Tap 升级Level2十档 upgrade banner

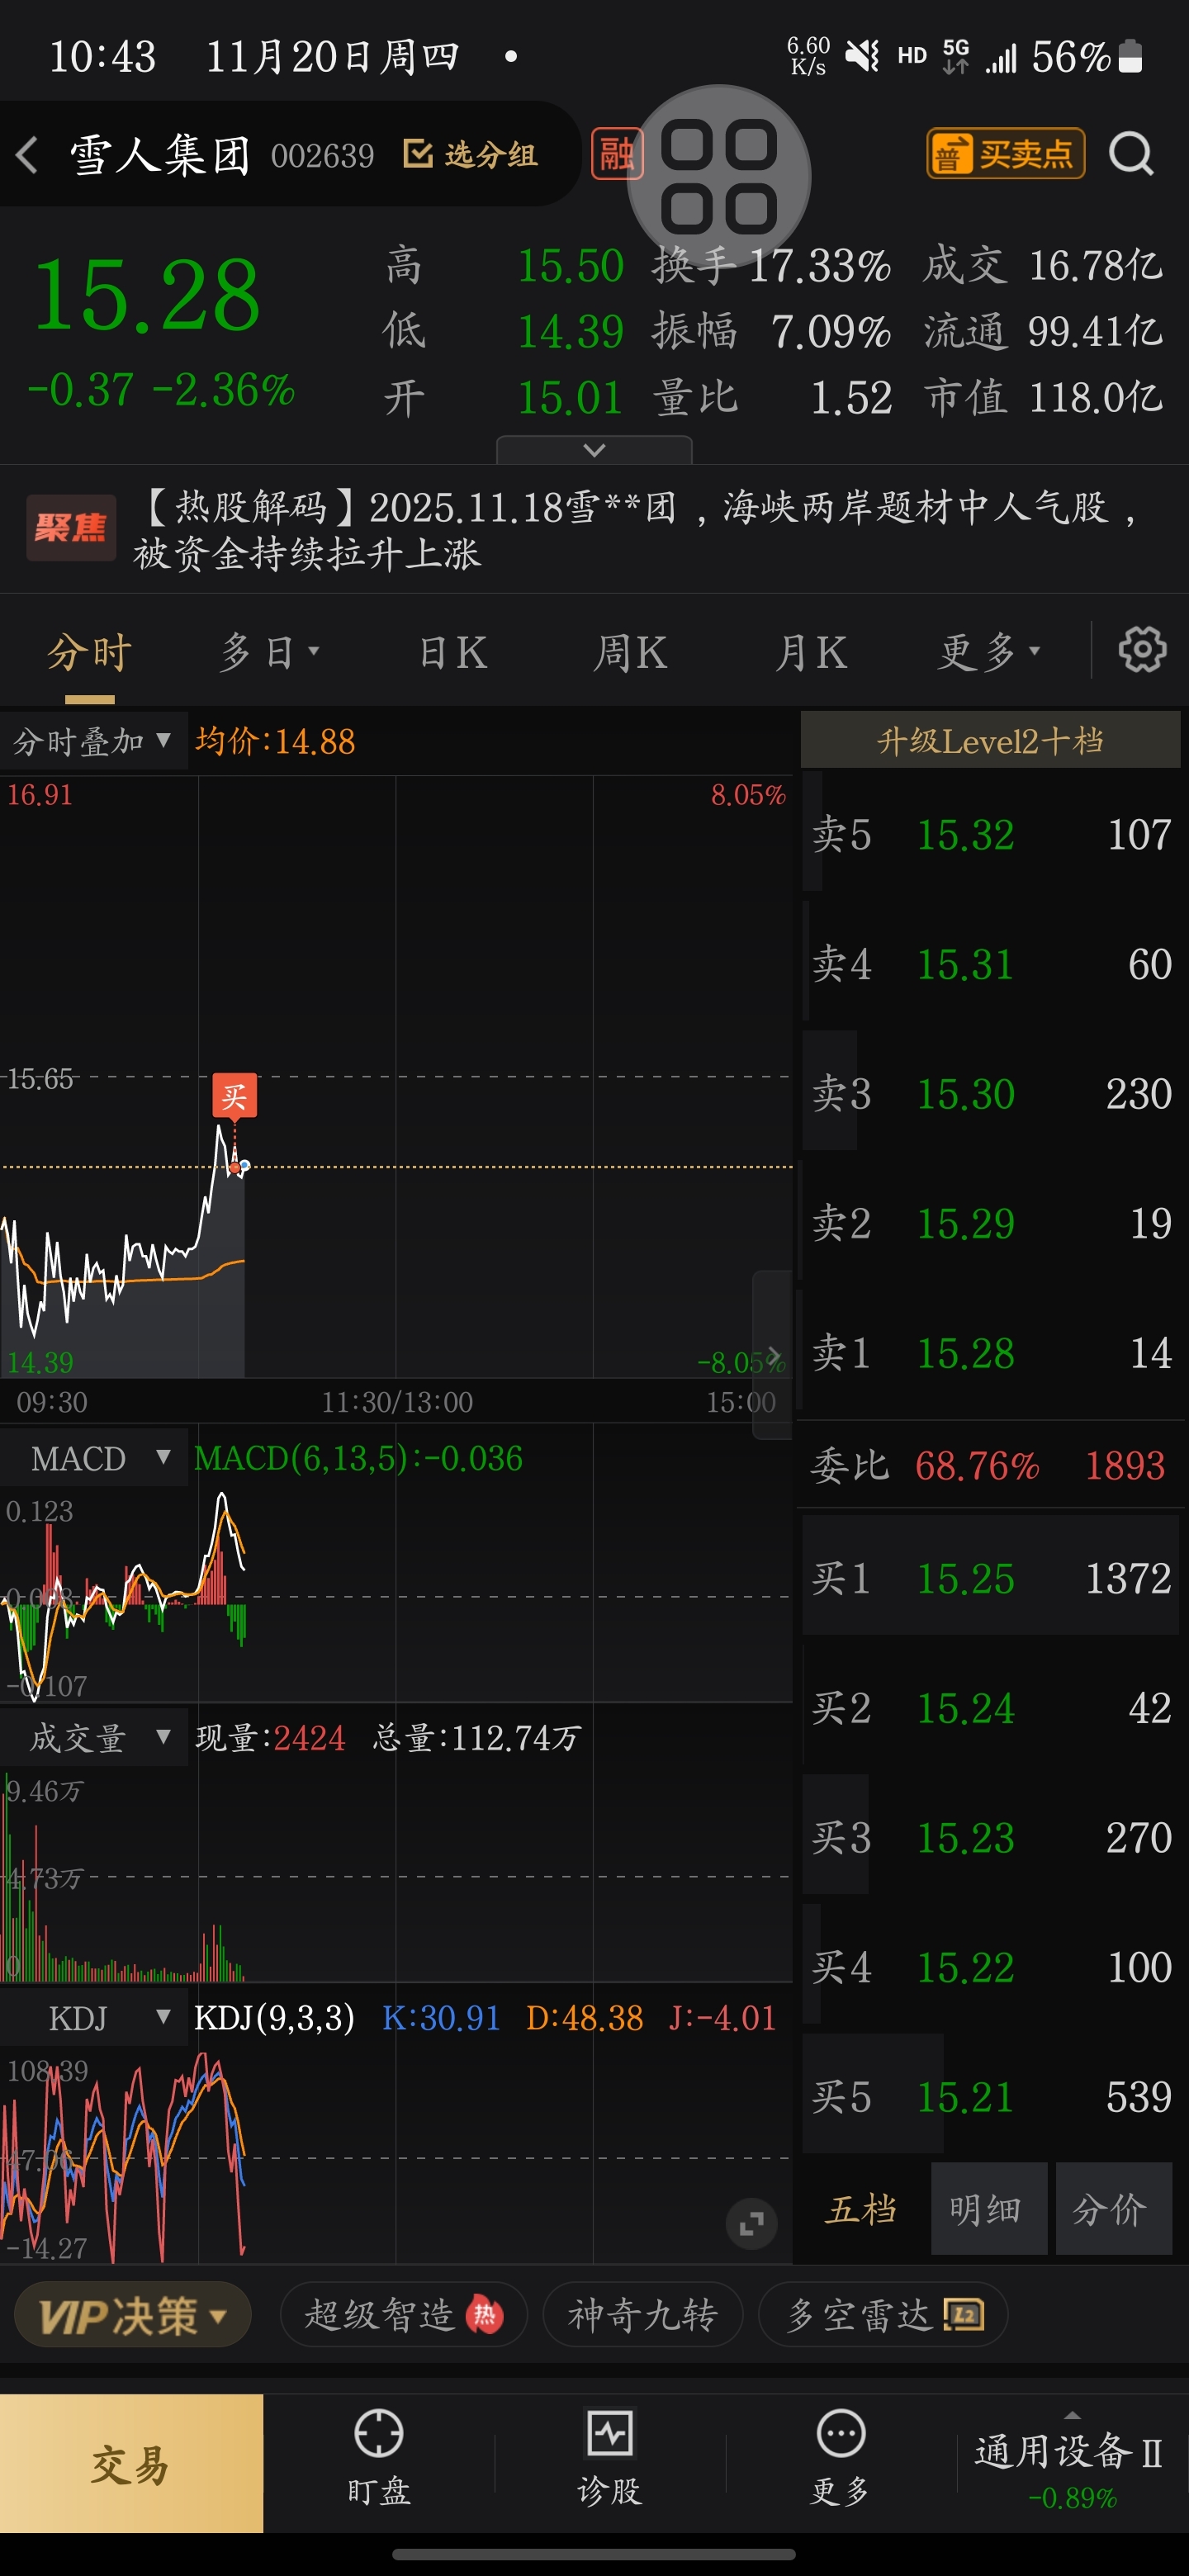click(x=990, y=740)
